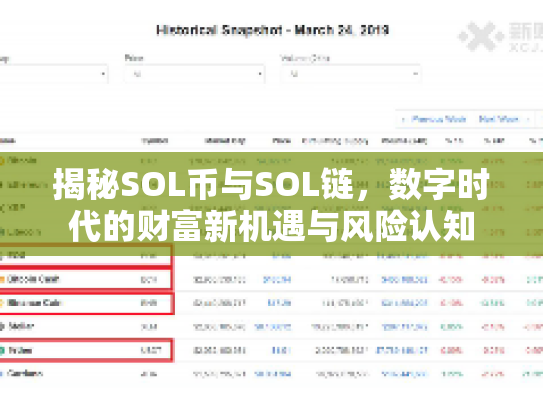
Task: Click the Tether logo icon
Action: 2,351
